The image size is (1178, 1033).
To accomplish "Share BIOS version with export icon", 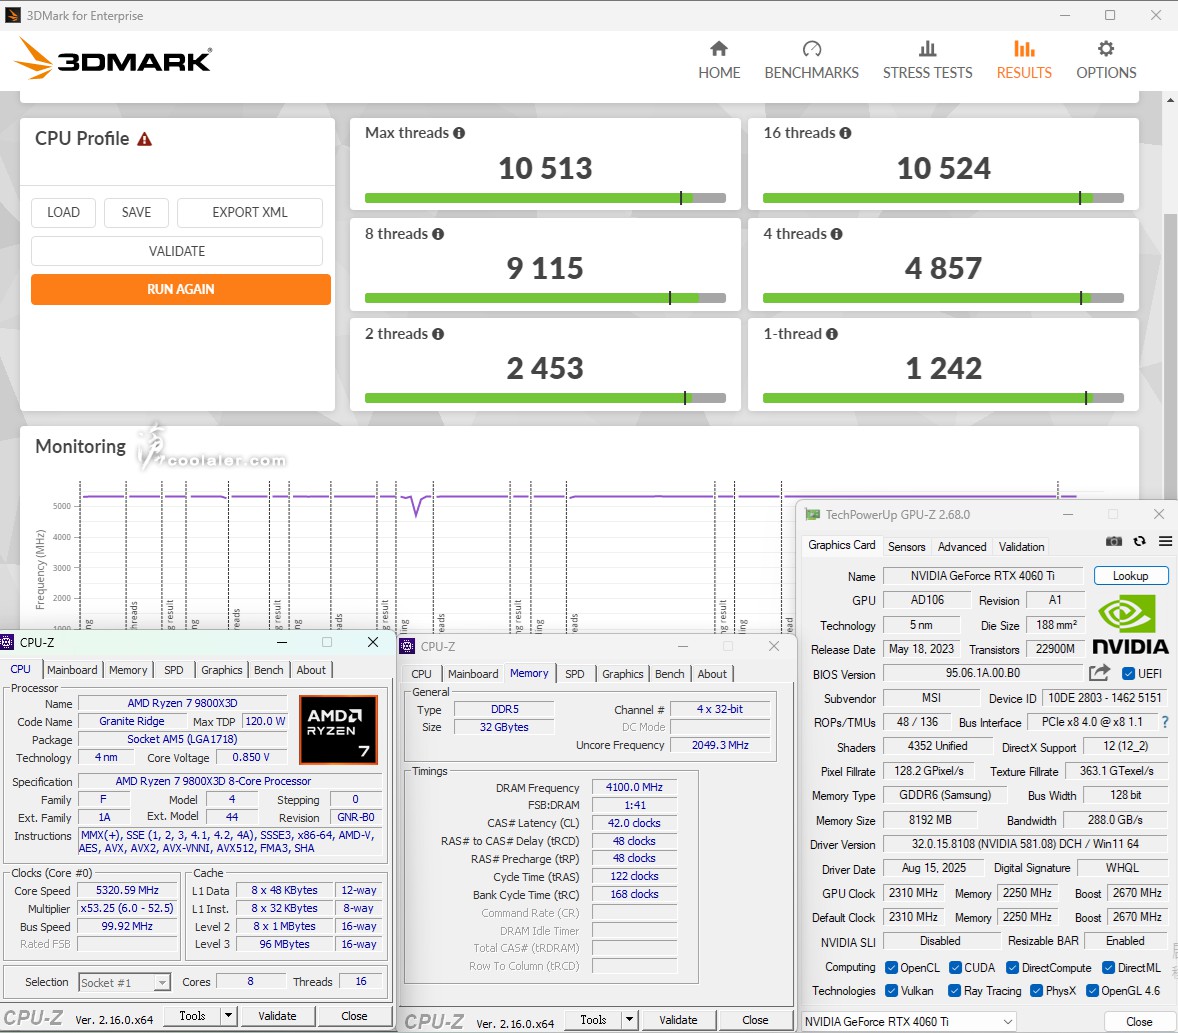I will (1099, 672).
